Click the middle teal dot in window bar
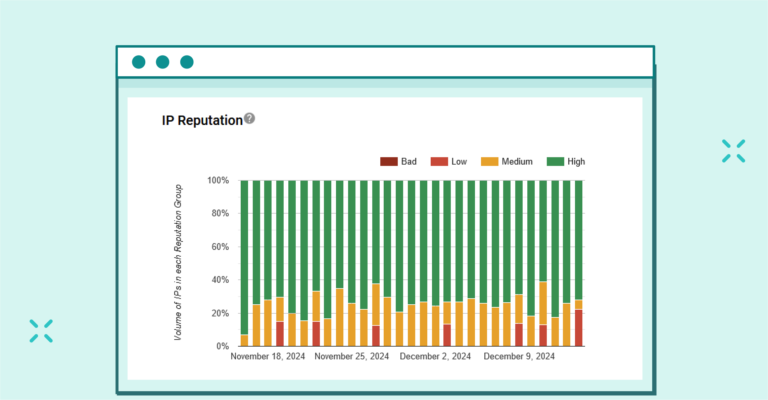 point(162,62)
